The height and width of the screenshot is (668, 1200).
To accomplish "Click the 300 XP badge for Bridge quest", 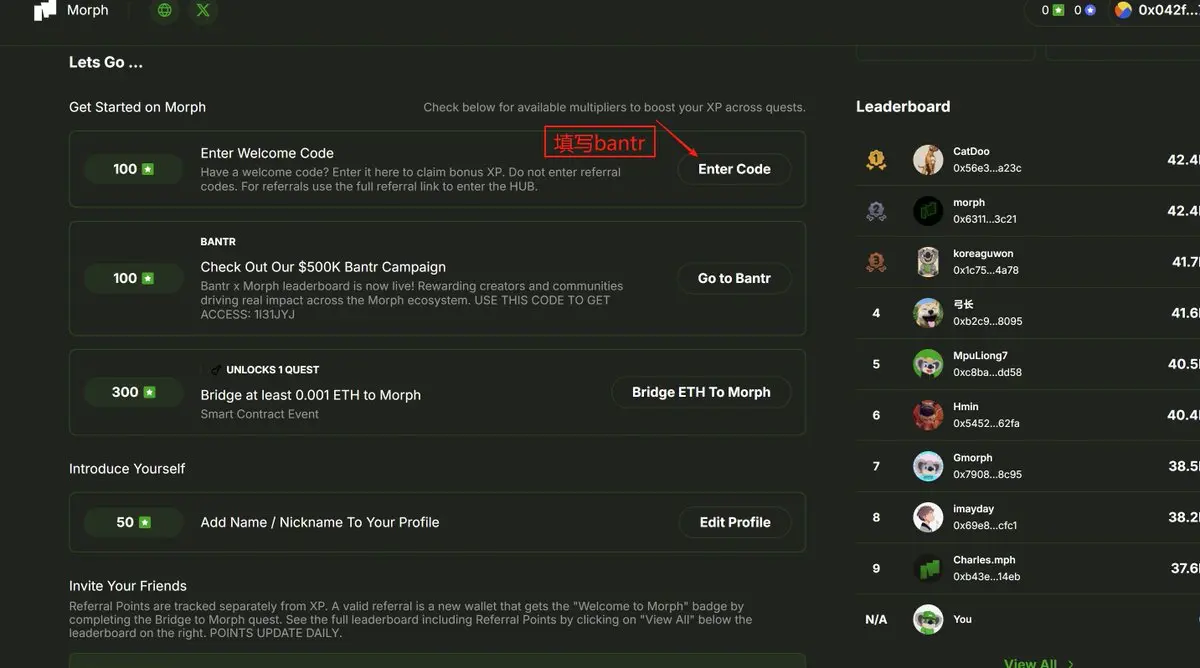I will 133,392.
